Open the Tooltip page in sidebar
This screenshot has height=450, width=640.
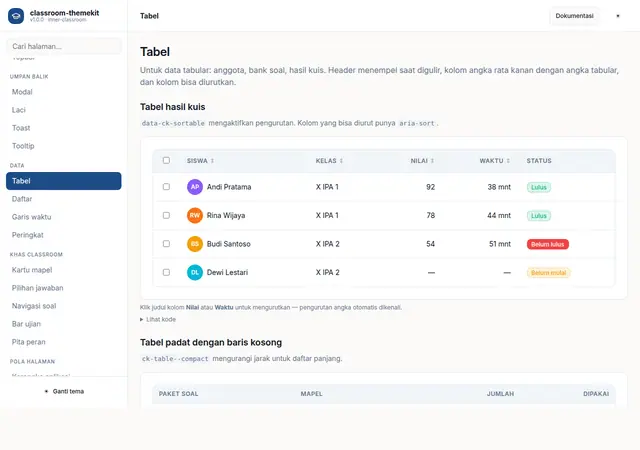click(64, 146)
